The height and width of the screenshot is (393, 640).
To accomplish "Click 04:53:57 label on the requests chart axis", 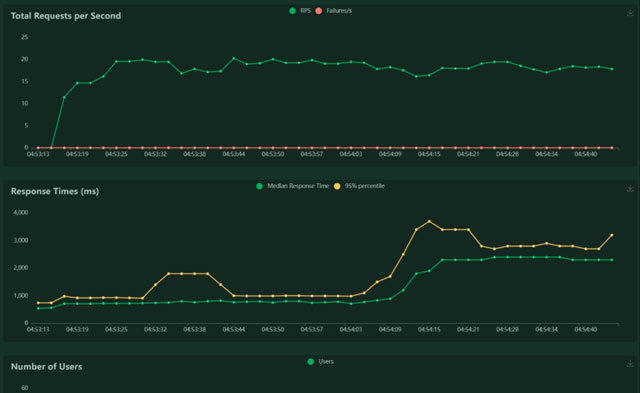I will coord(312,154).
